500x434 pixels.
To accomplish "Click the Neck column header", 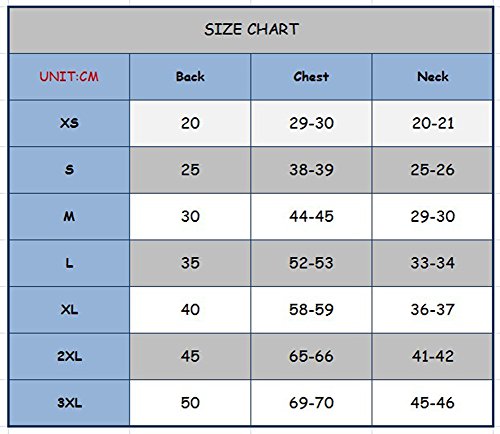I will [x=432, y=77].
